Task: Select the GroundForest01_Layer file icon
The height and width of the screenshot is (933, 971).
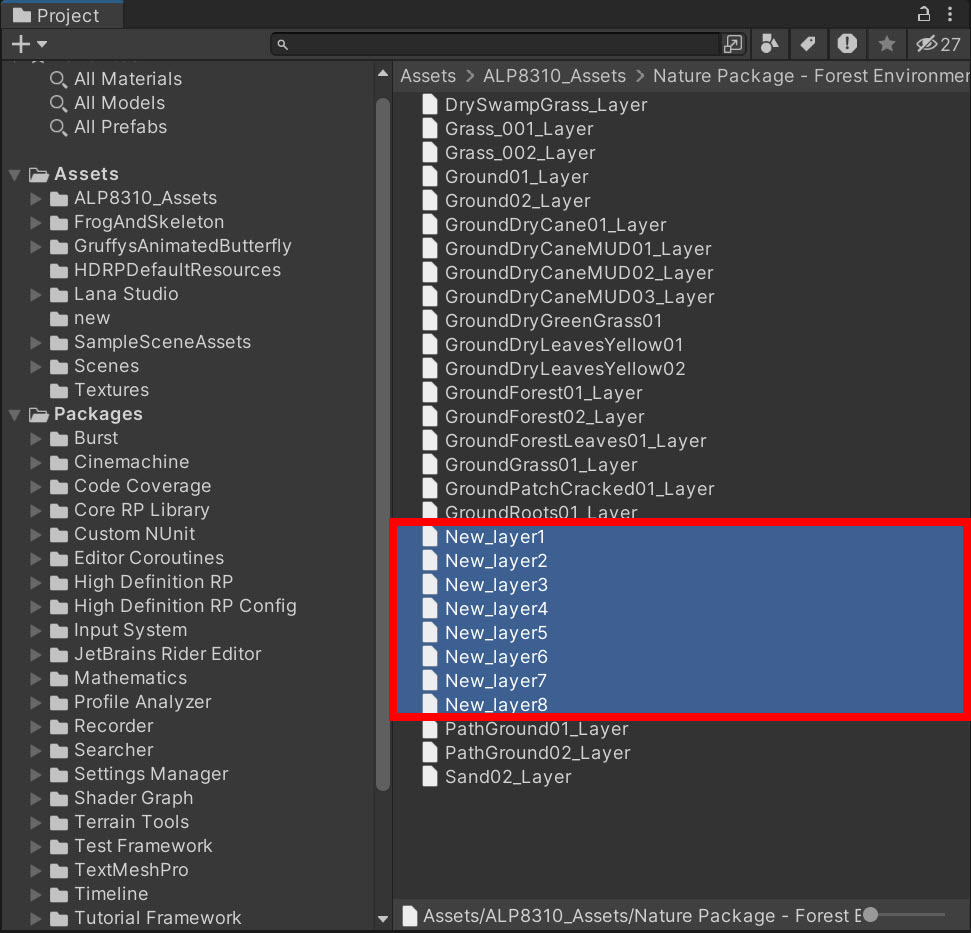Action: (x=430, y=393)
